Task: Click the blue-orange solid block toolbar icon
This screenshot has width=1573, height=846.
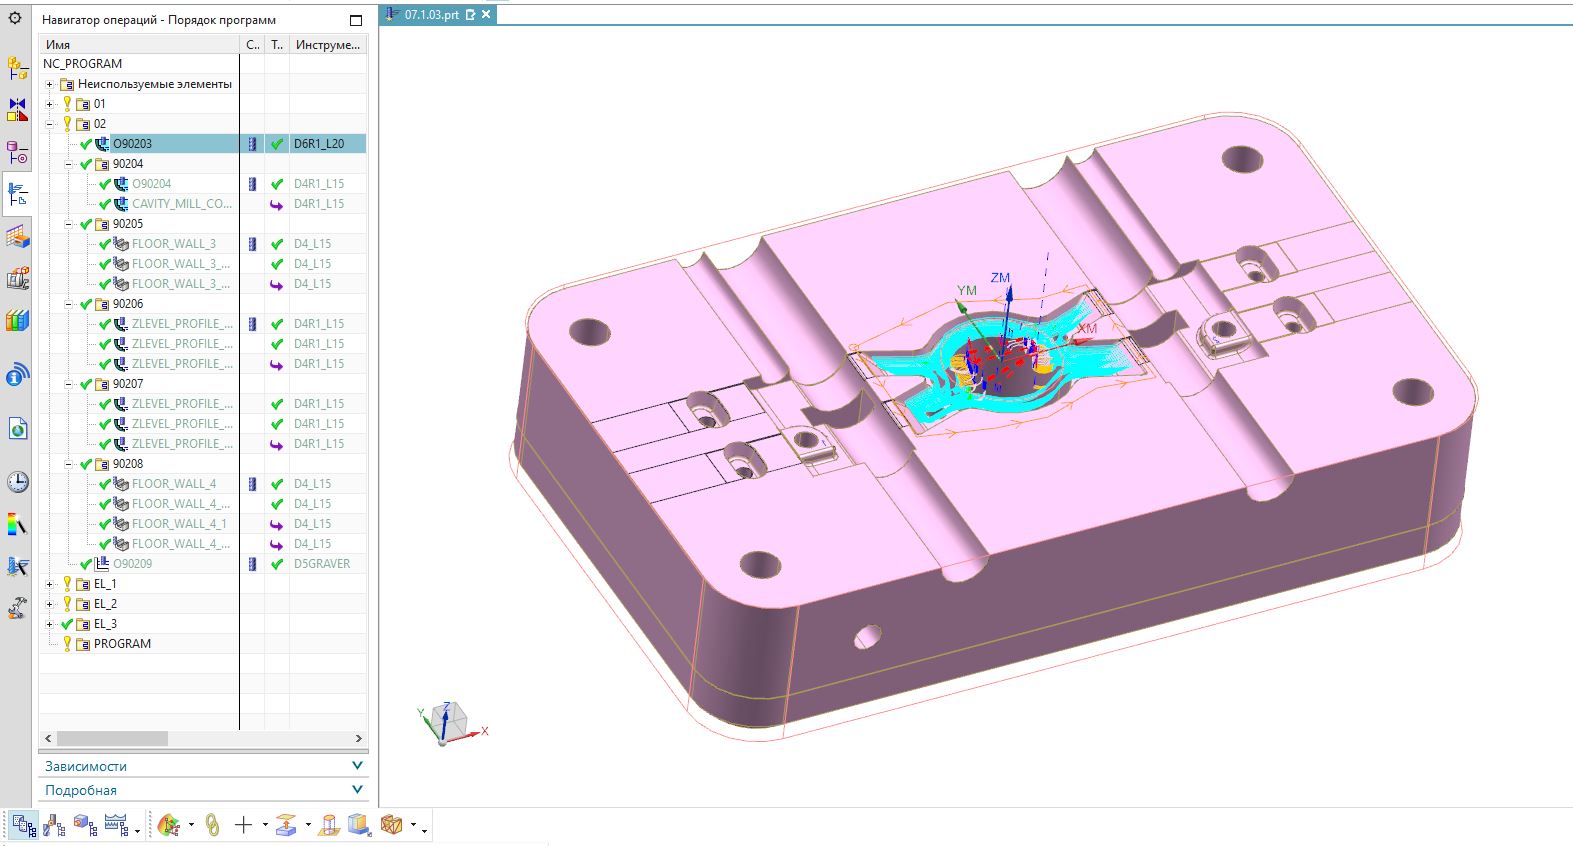Action: [359, 825]
